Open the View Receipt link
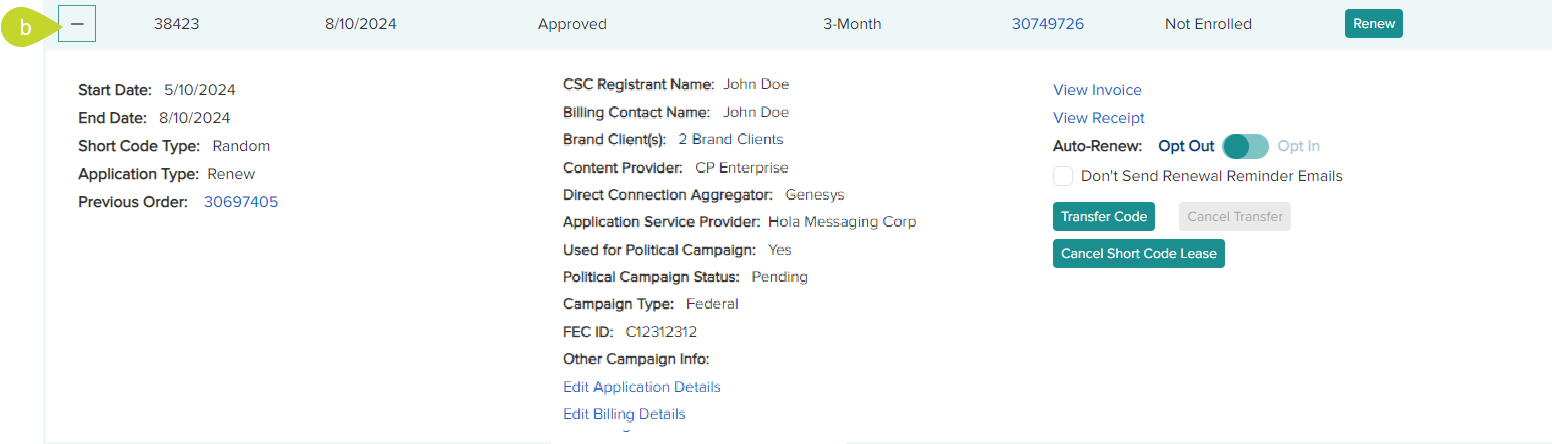The width and height of the screenshot is (1552, 444). 1098,118
